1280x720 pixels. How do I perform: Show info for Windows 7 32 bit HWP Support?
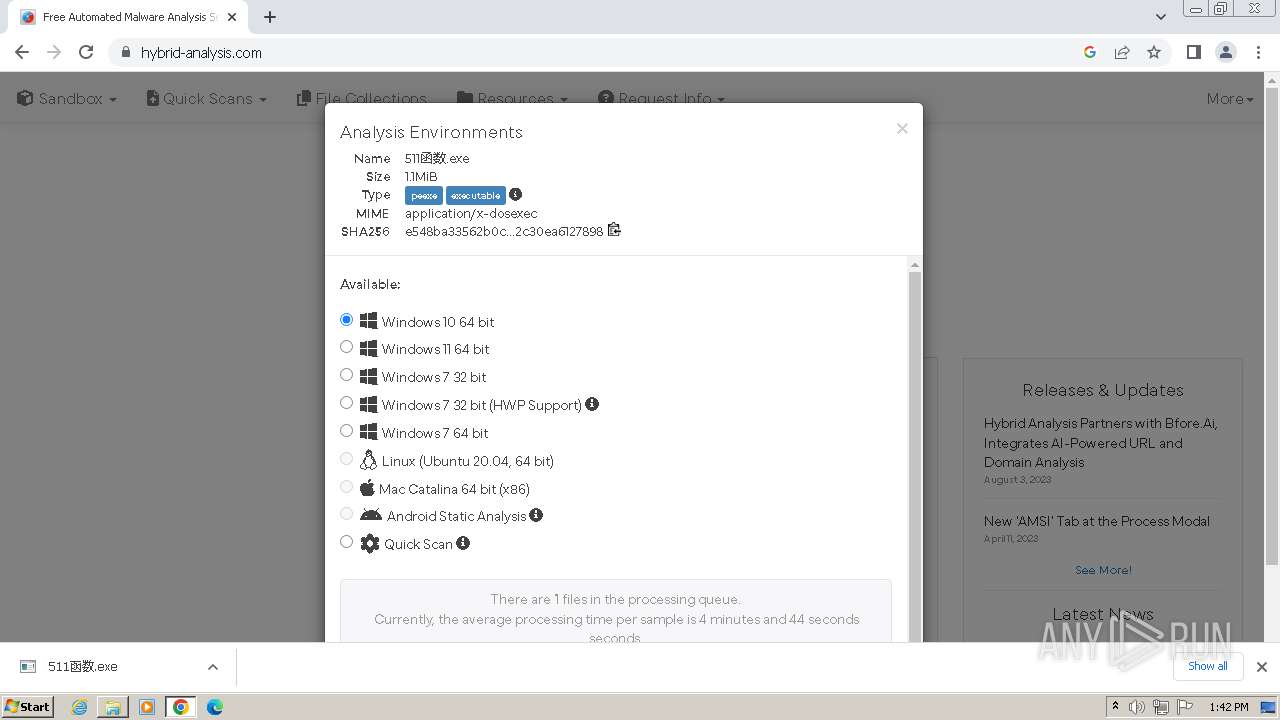[x=592, y=404]
